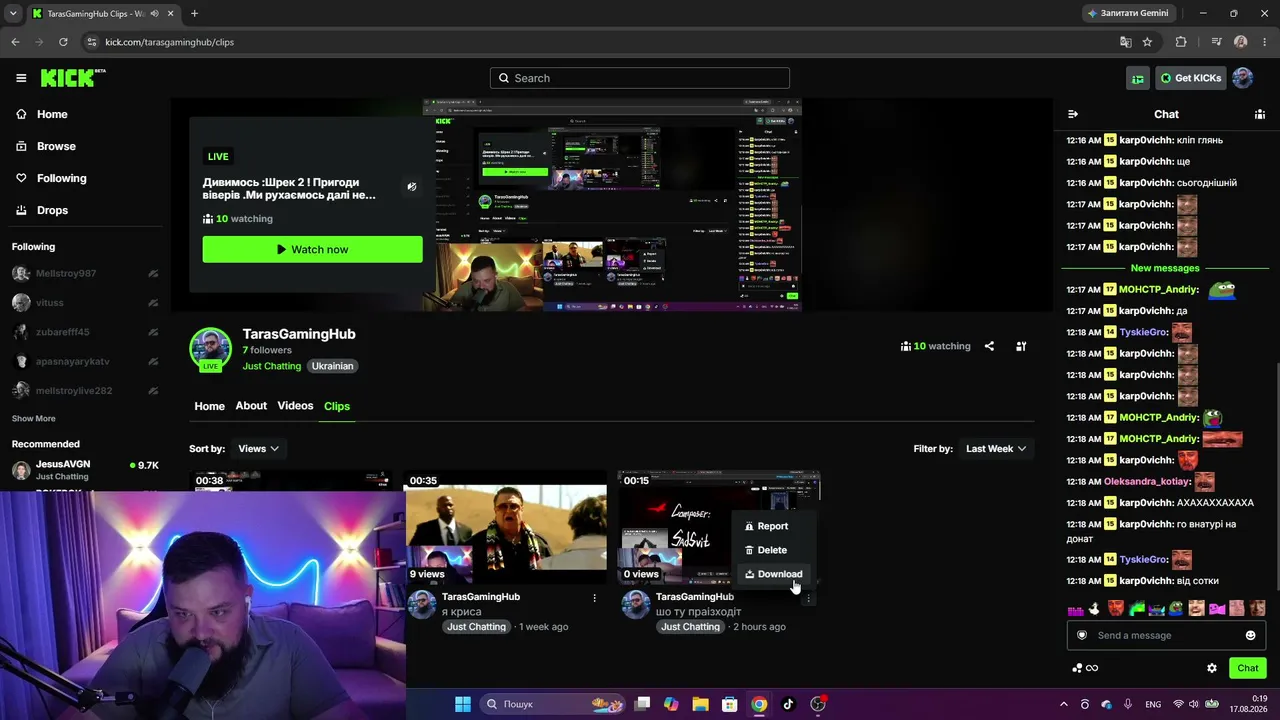The width and height of the screenshot is (1280, 720).
Task: Switch to the About tab
Action: [x=251, y=406]
